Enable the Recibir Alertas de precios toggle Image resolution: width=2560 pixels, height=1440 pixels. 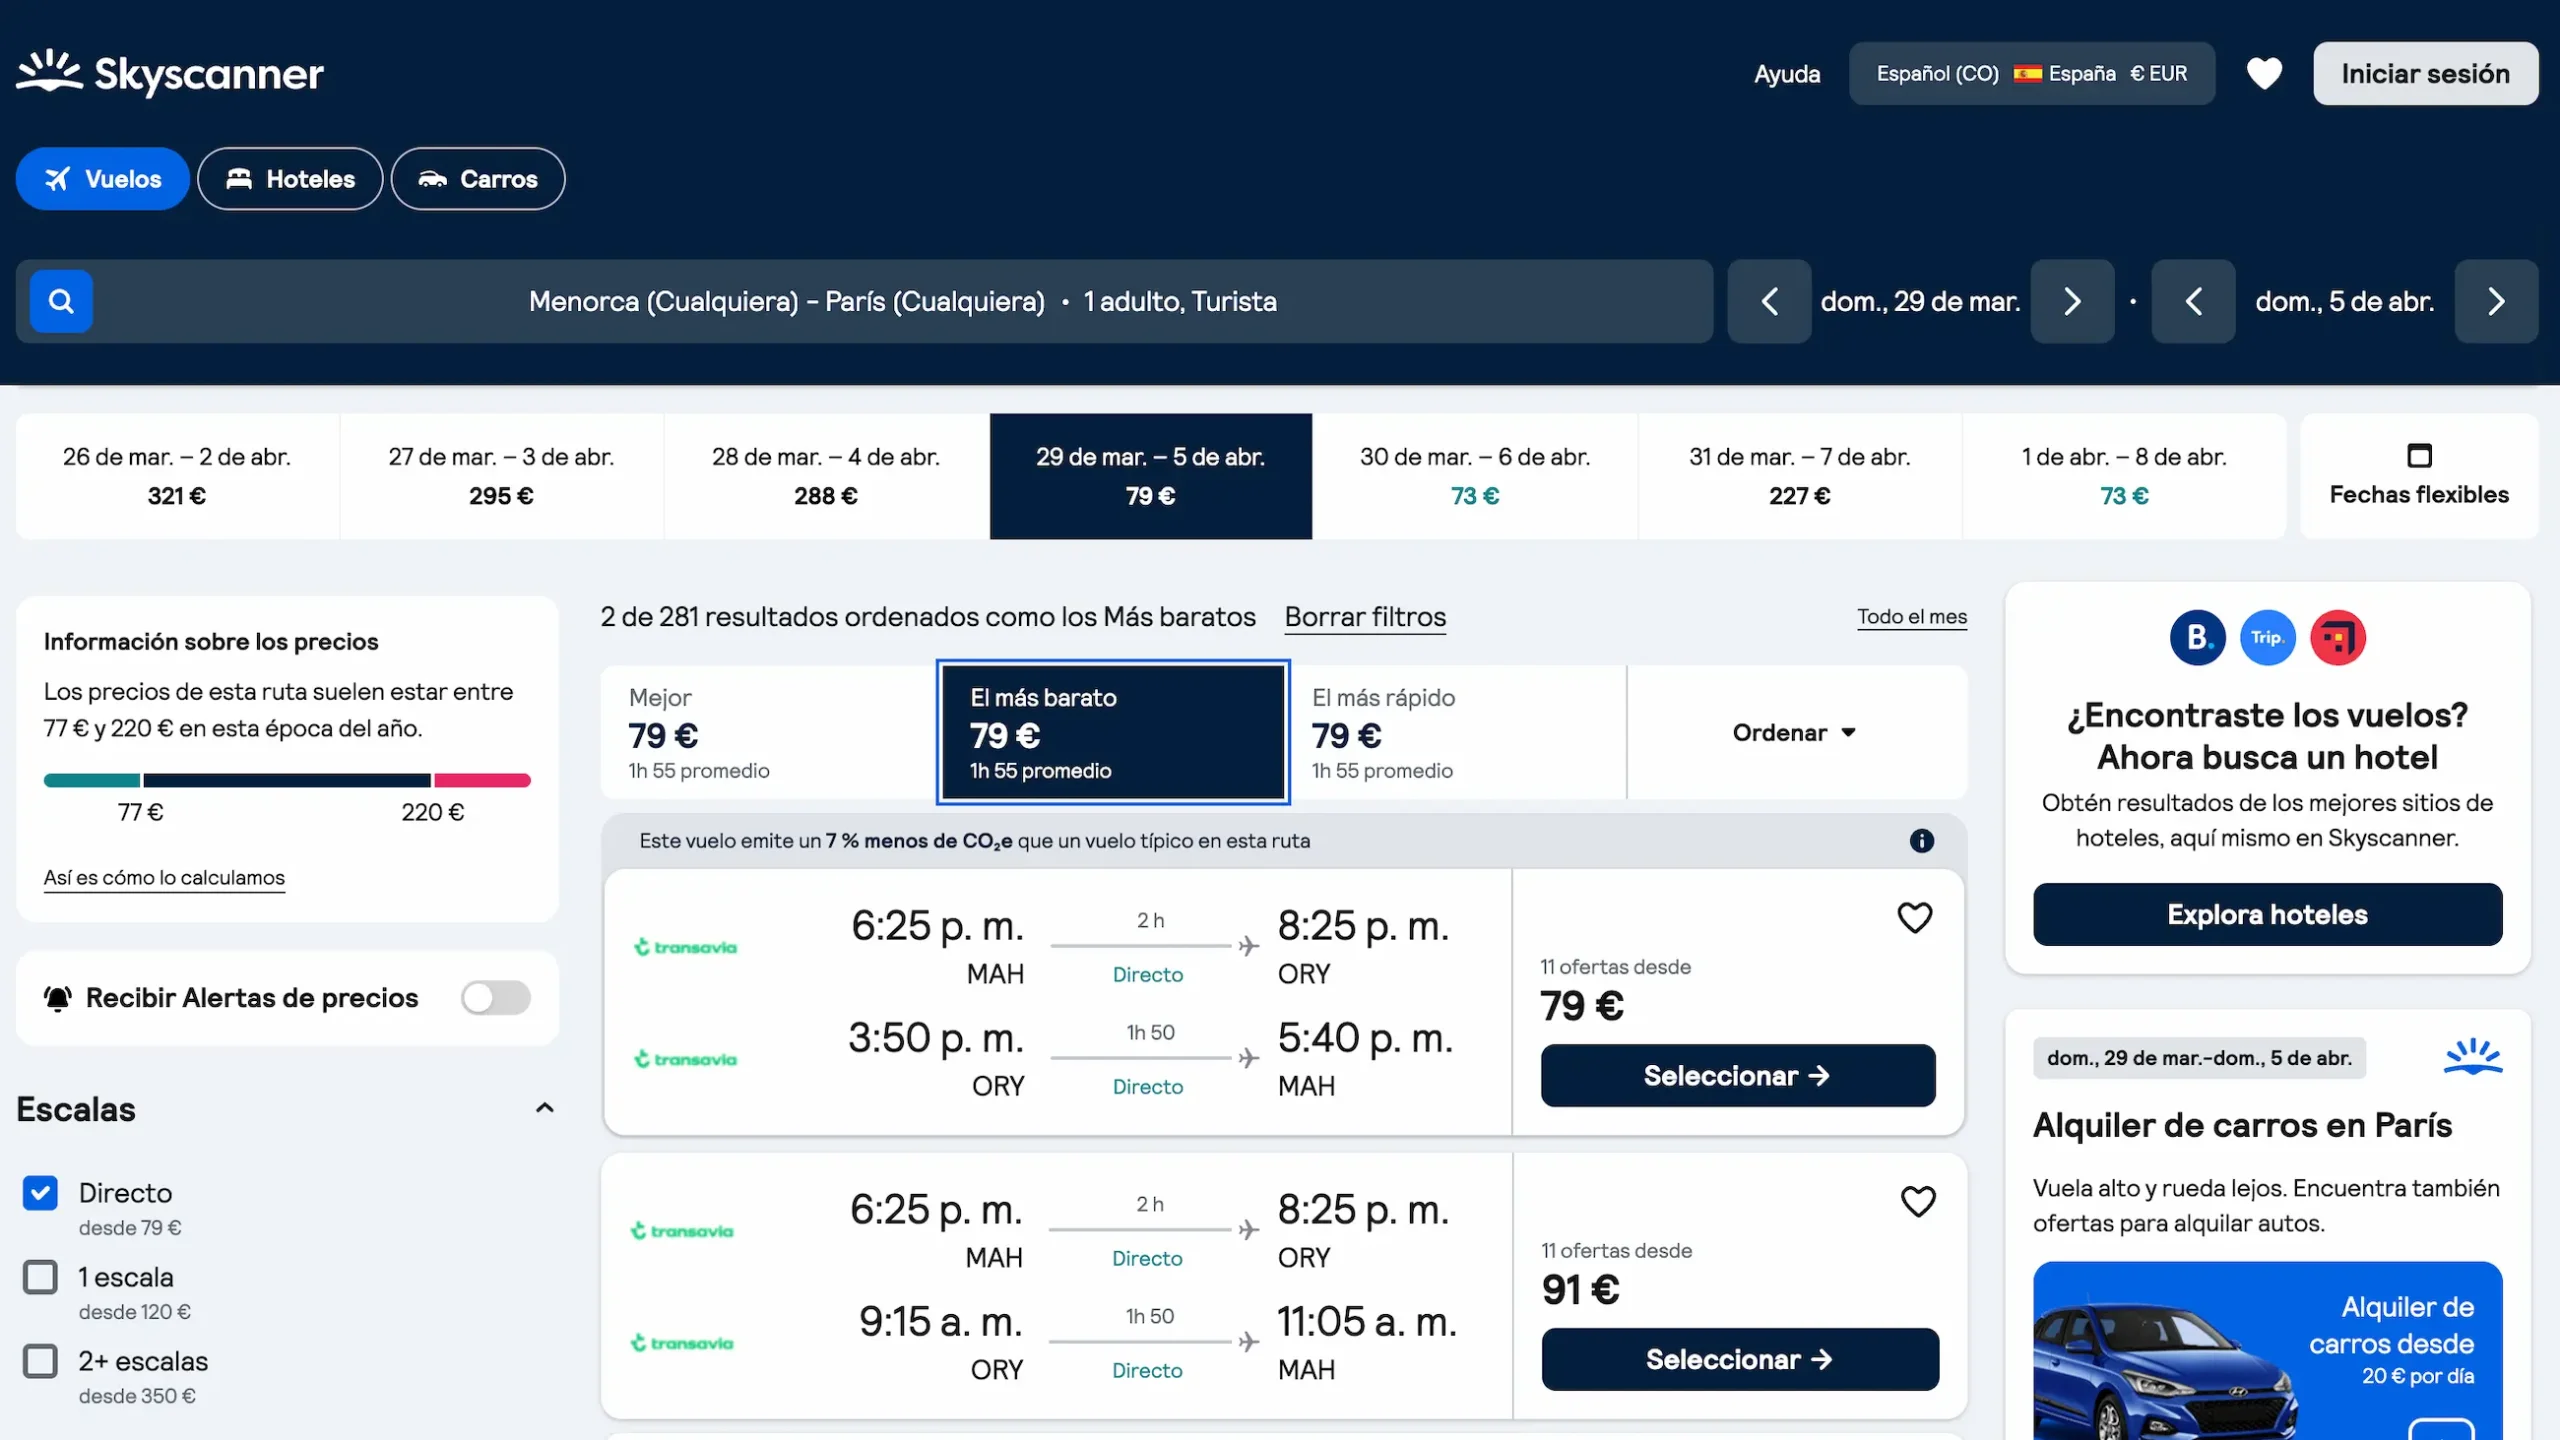(495, 997)
